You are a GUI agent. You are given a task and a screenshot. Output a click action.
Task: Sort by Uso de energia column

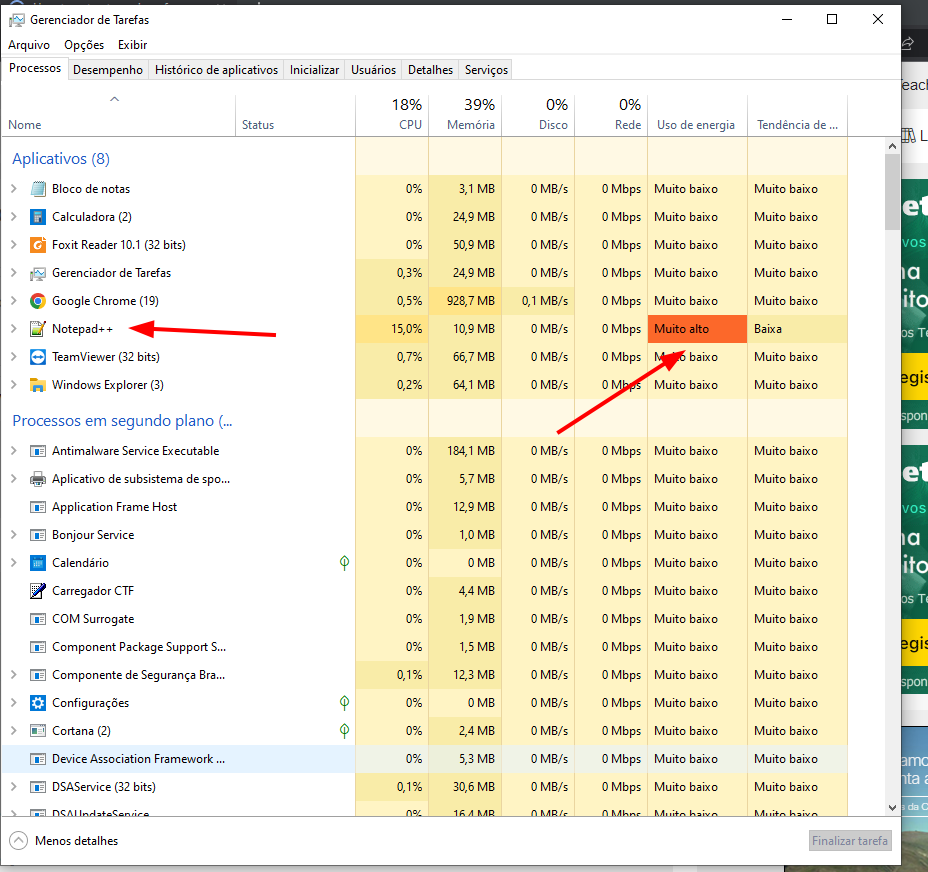coord(697,115)
